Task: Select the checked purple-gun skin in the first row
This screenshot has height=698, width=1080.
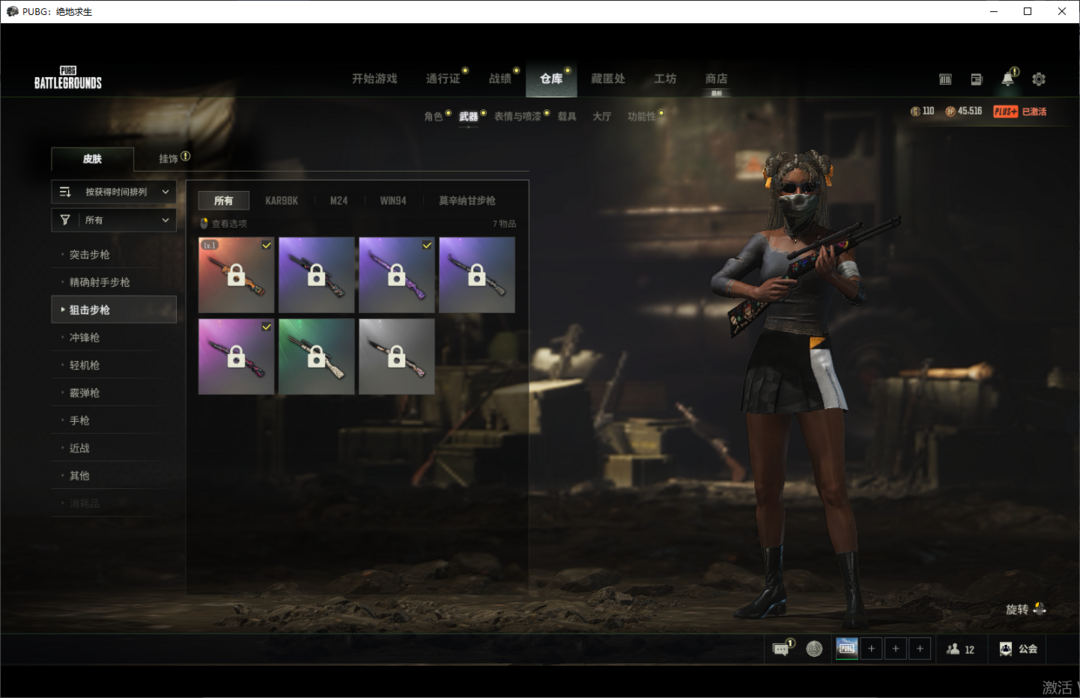Action: (x=397, y=275)
